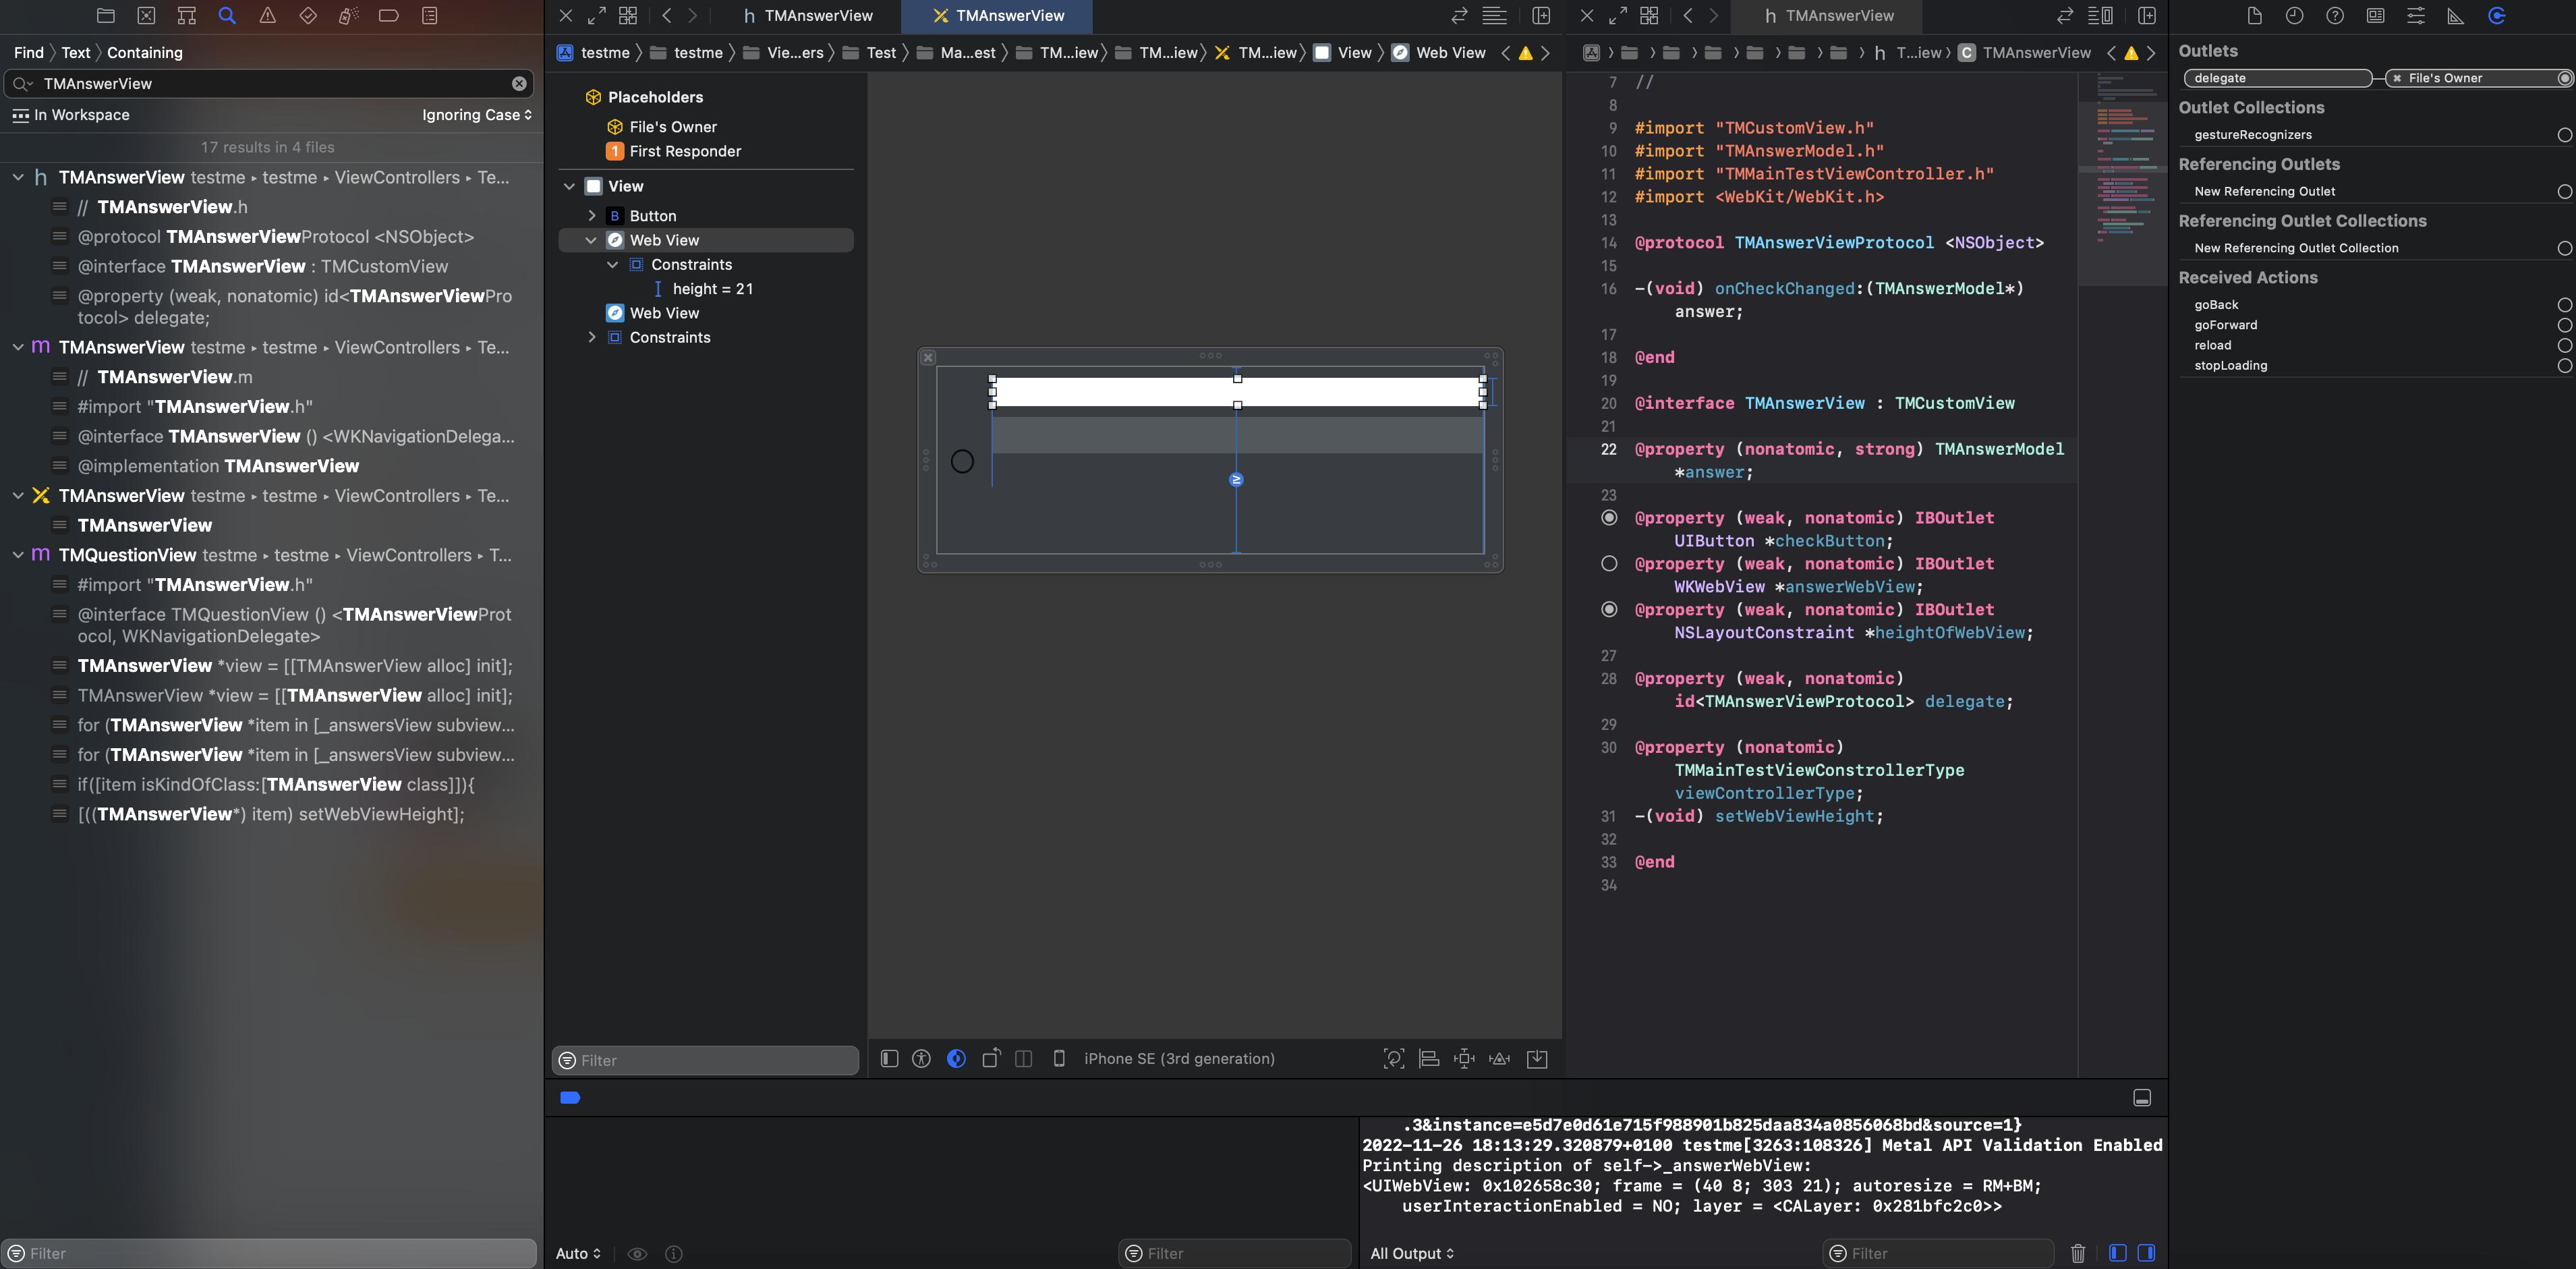Open the Project navigator folder icon
The image size is (2576, 1269).
point(106,16)
